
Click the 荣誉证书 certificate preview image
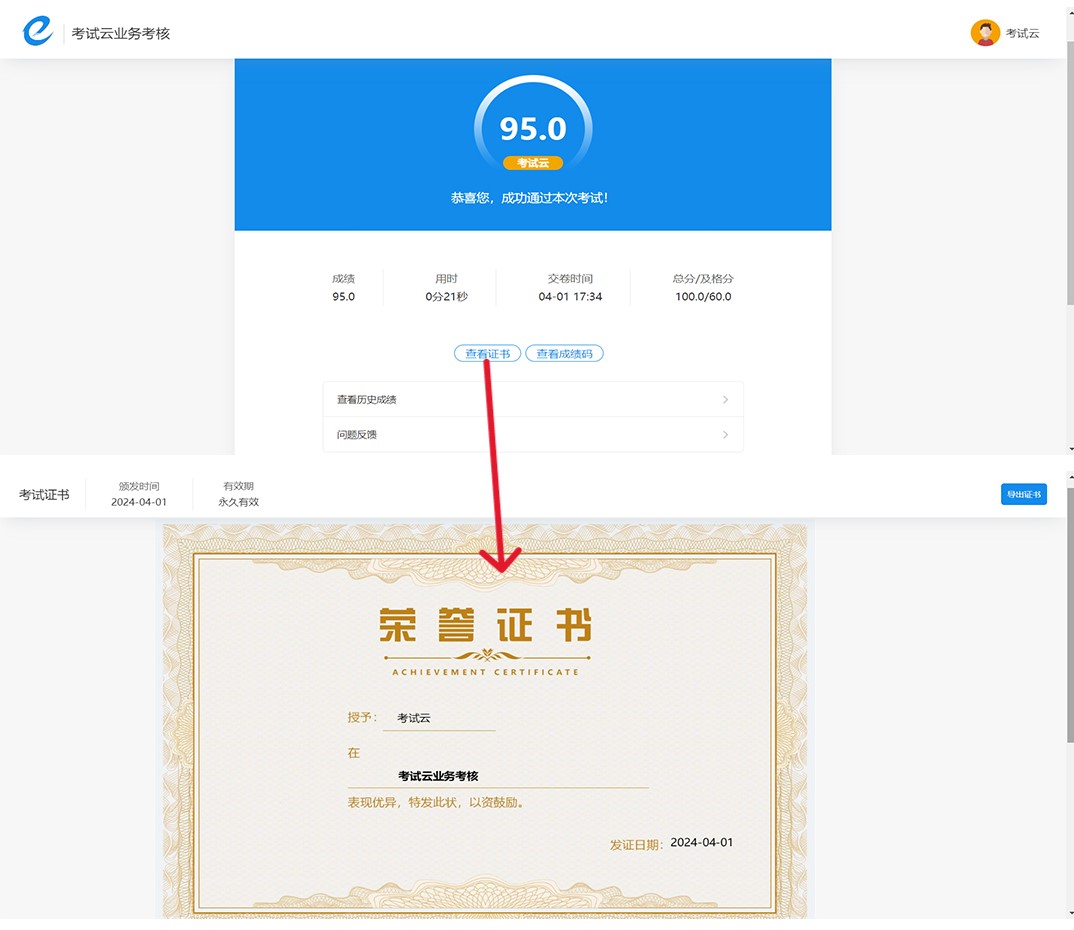(485, 720)
